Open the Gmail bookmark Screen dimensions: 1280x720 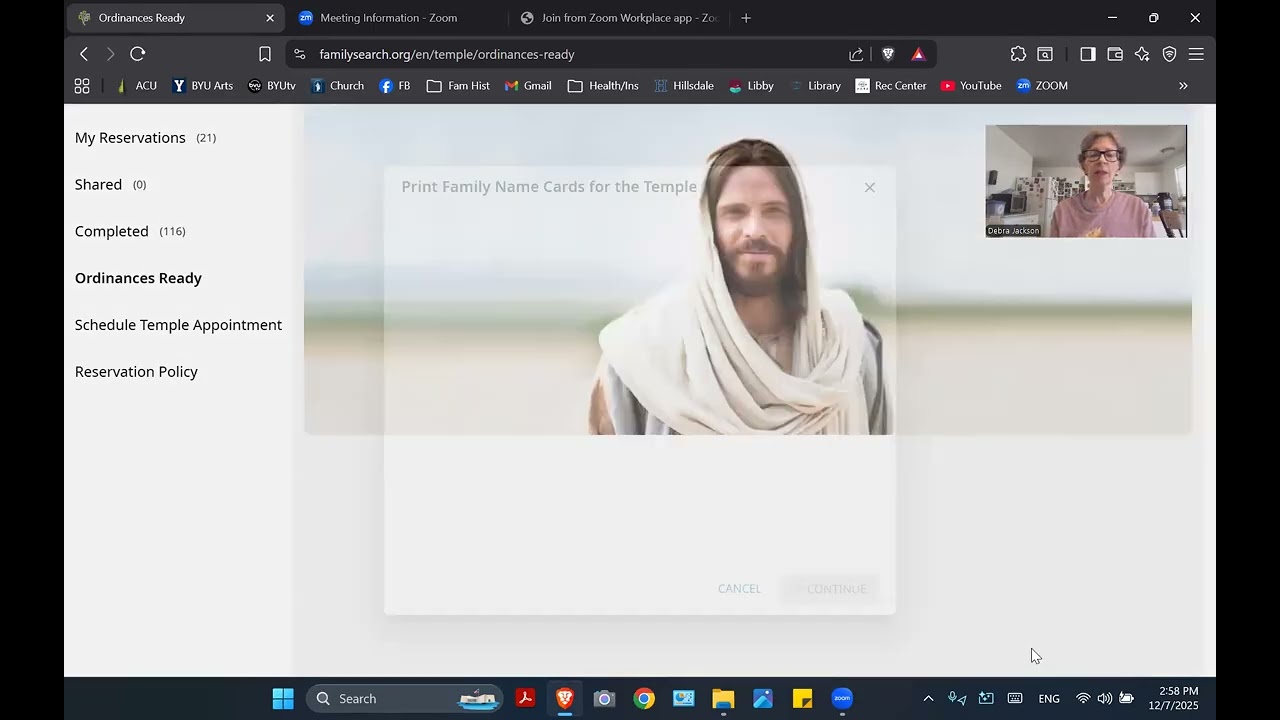point(528,86)
